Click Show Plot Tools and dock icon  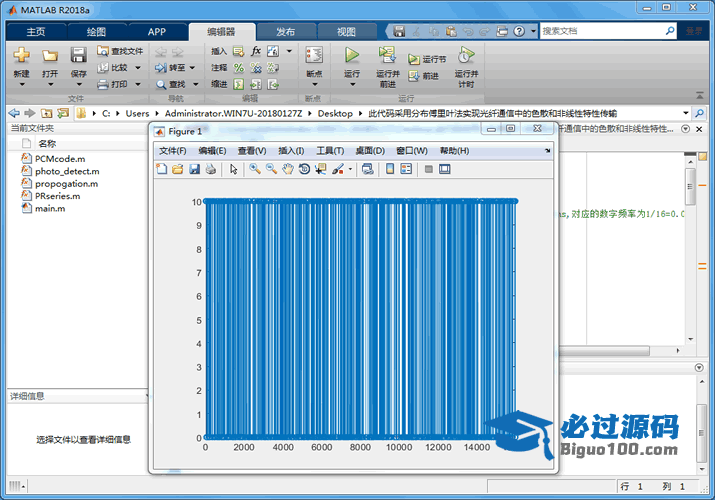click(445, 169)
